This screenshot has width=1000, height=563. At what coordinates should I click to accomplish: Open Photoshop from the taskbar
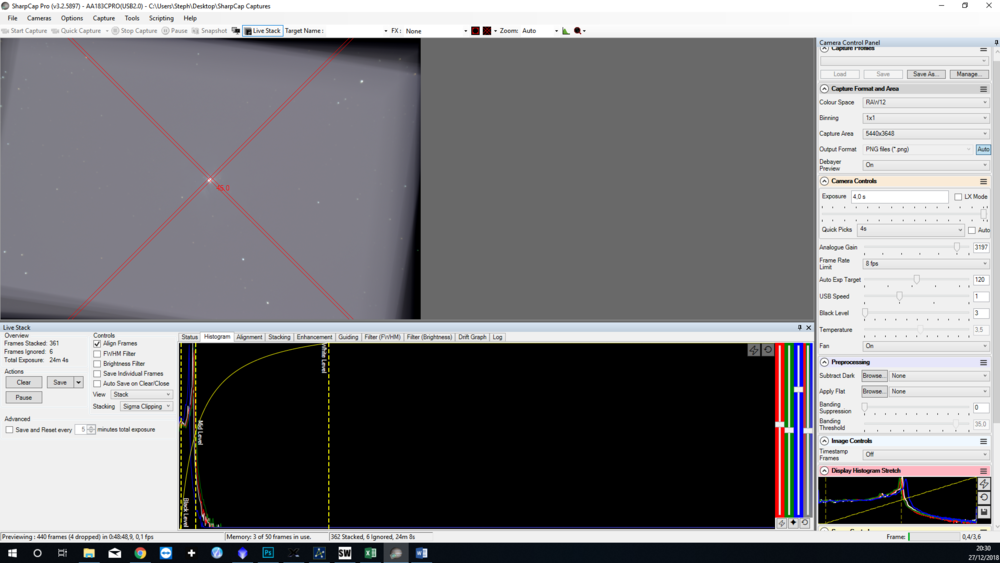(x=268, y=553)
